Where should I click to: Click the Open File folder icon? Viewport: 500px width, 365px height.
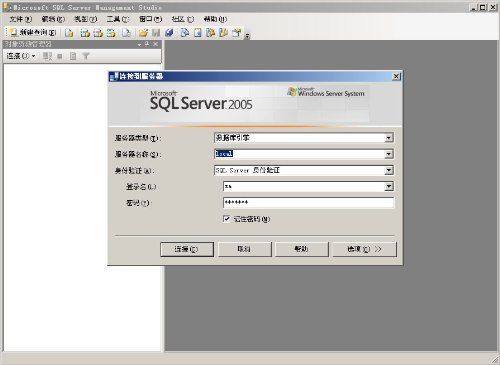tap(143, 33)
